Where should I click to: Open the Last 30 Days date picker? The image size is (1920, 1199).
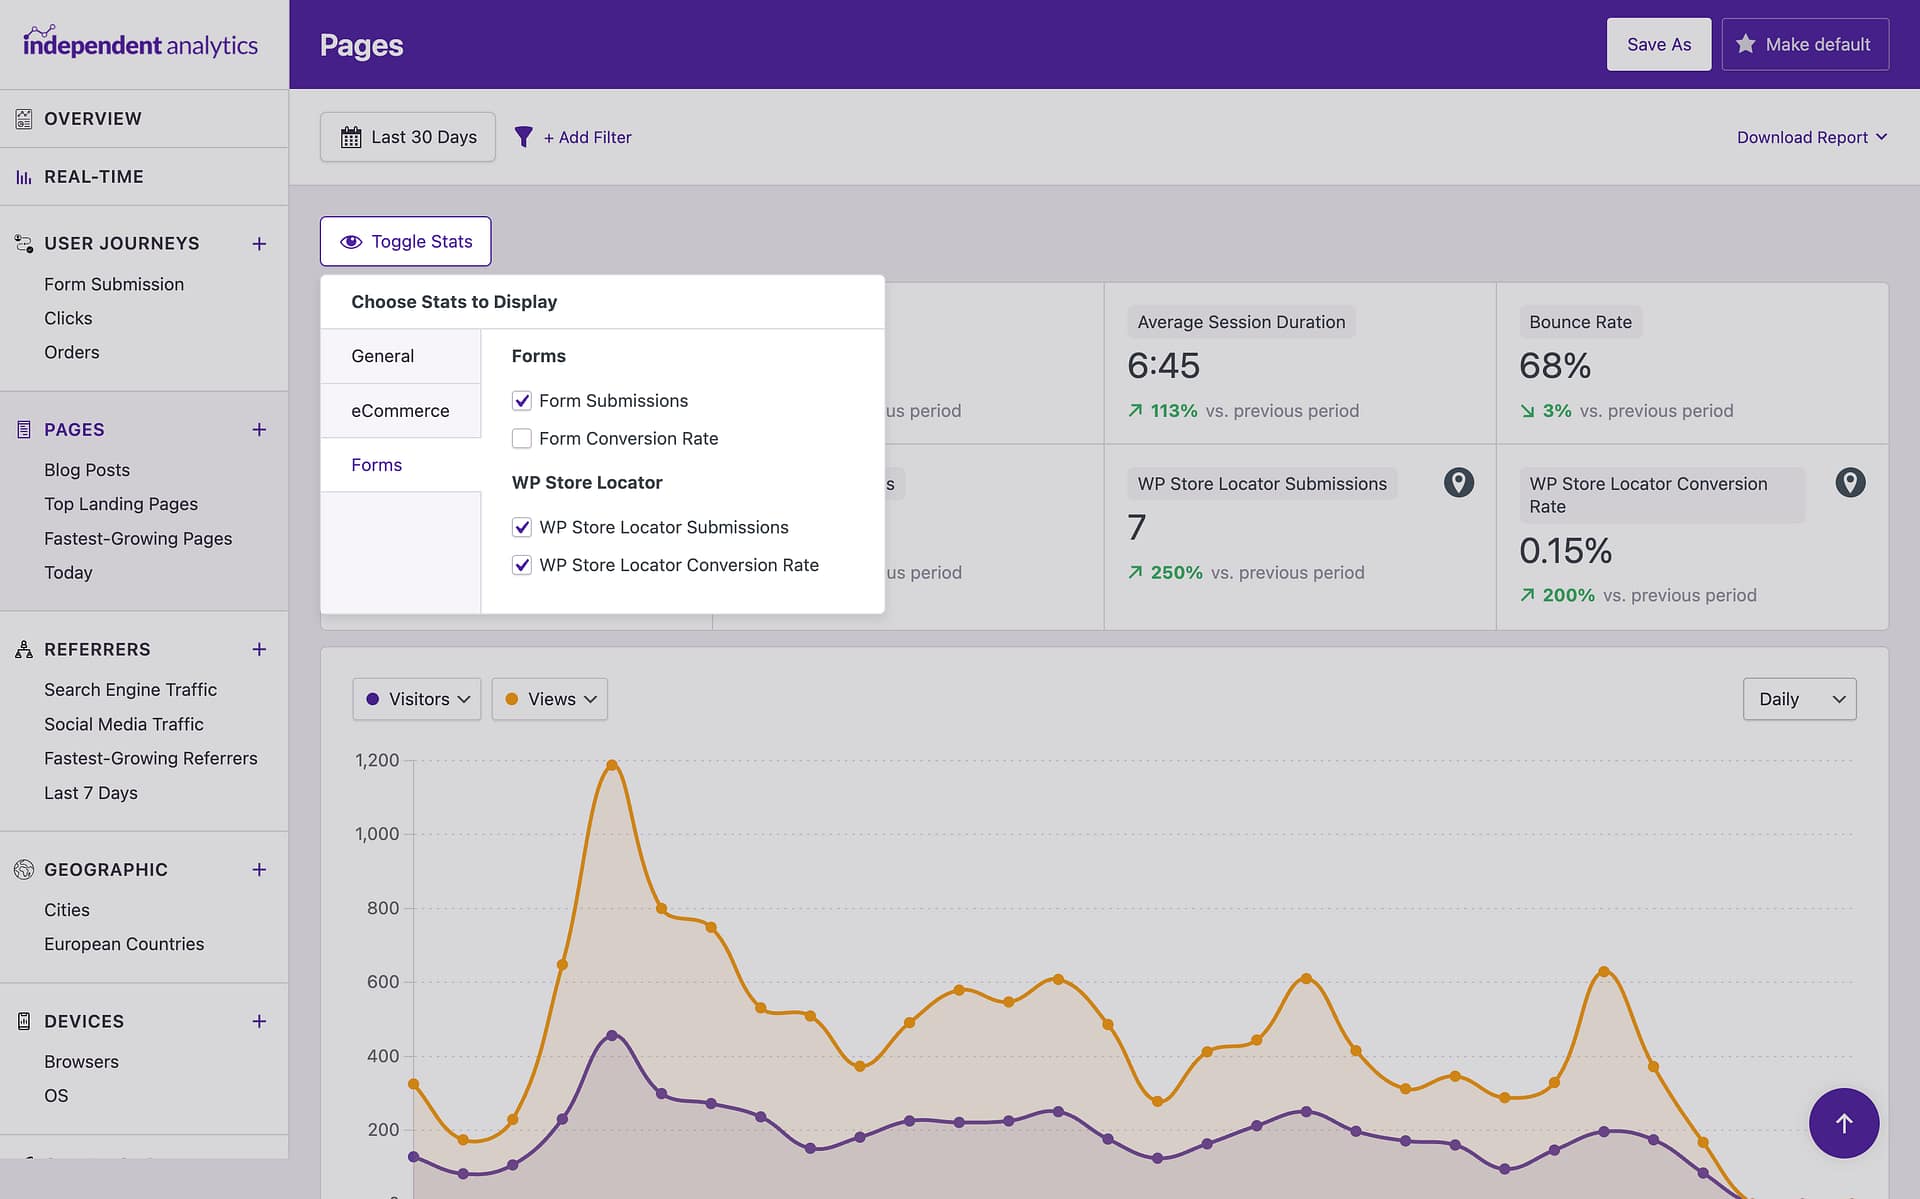(408, 137)
